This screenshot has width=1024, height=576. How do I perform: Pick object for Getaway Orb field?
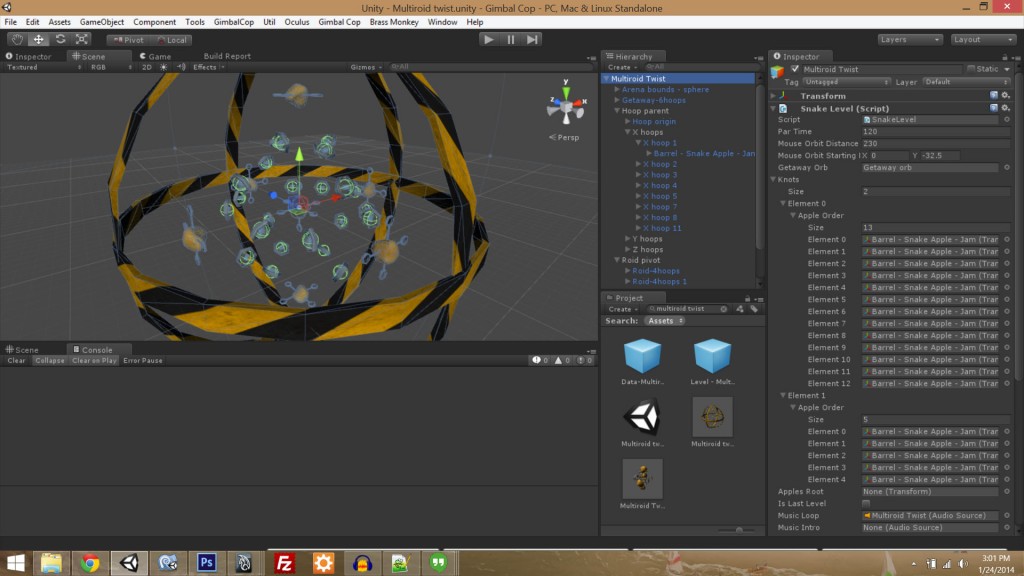click(1007, 168)
